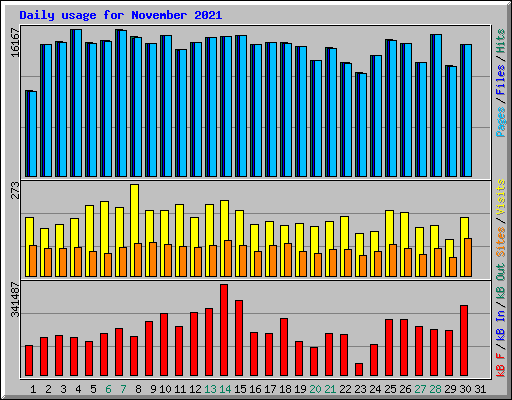Click green day 6 on the x-axis
The width and height of the screenshot is (512, 400).
click(108, 389)
